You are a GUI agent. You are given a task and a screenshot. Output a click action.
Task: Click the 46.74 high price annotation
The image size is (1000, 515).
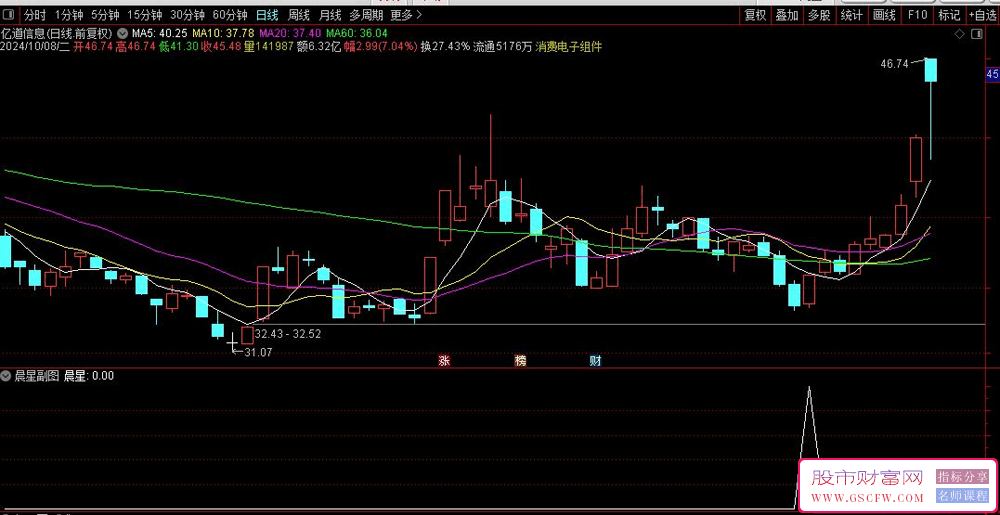893,63
